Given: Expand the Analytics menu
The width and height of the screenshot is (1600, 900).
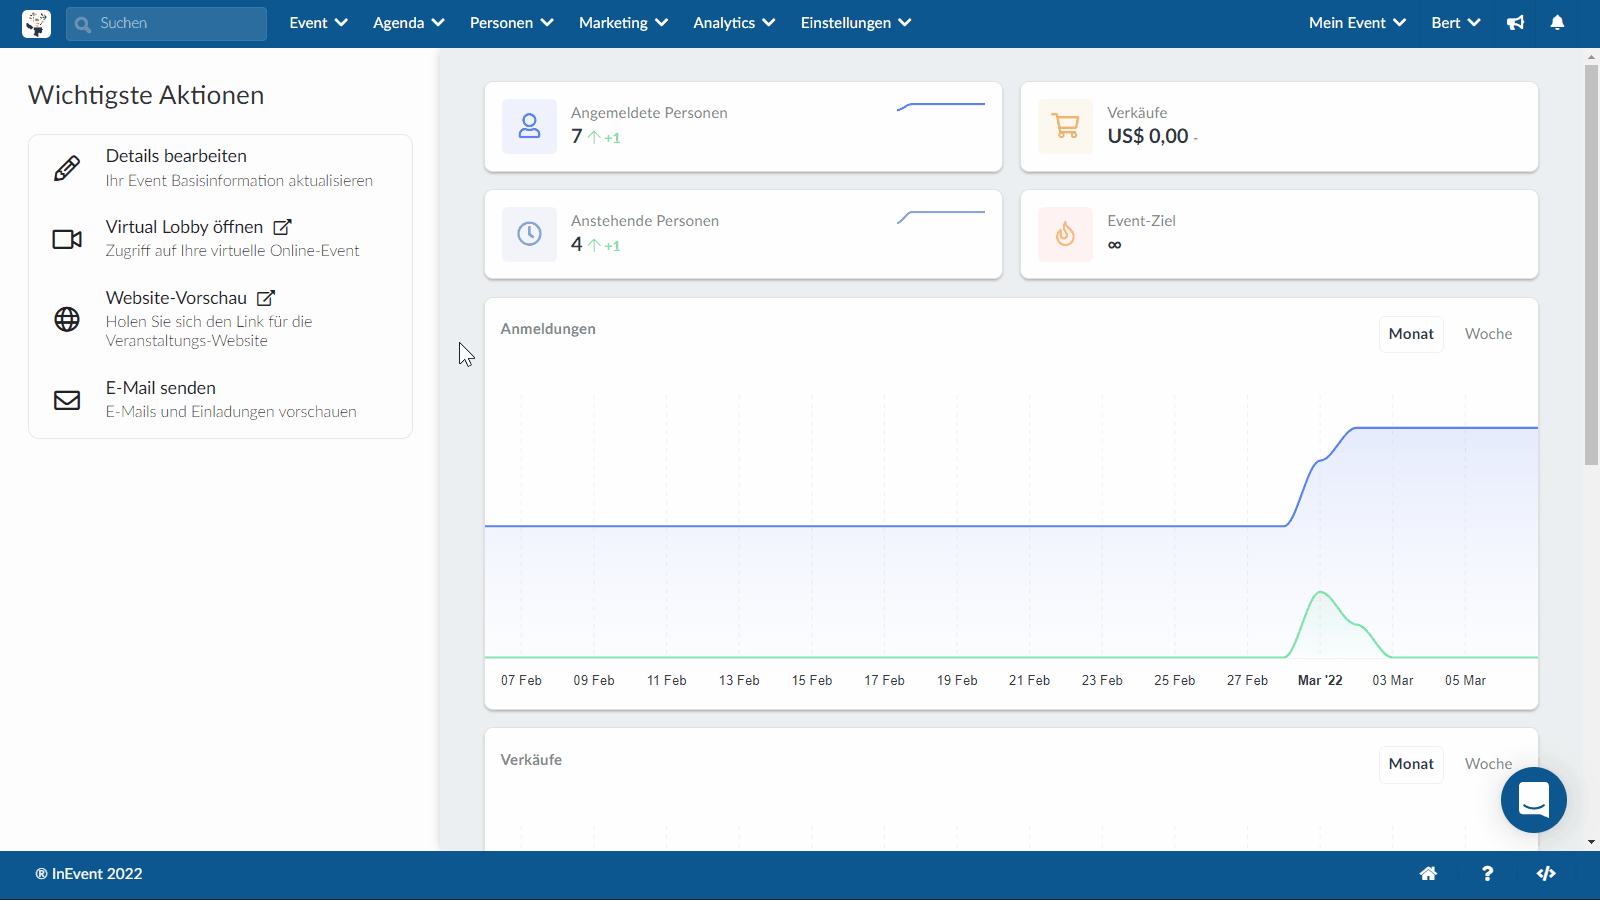Looking at the screenshot, I should [734, 23].
